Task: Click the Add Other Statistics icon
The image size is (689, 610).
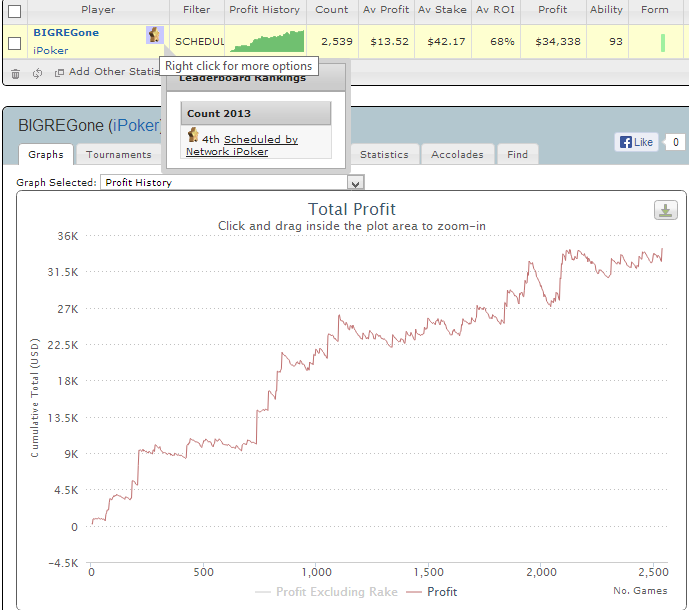Action: [x=59, y=73]
